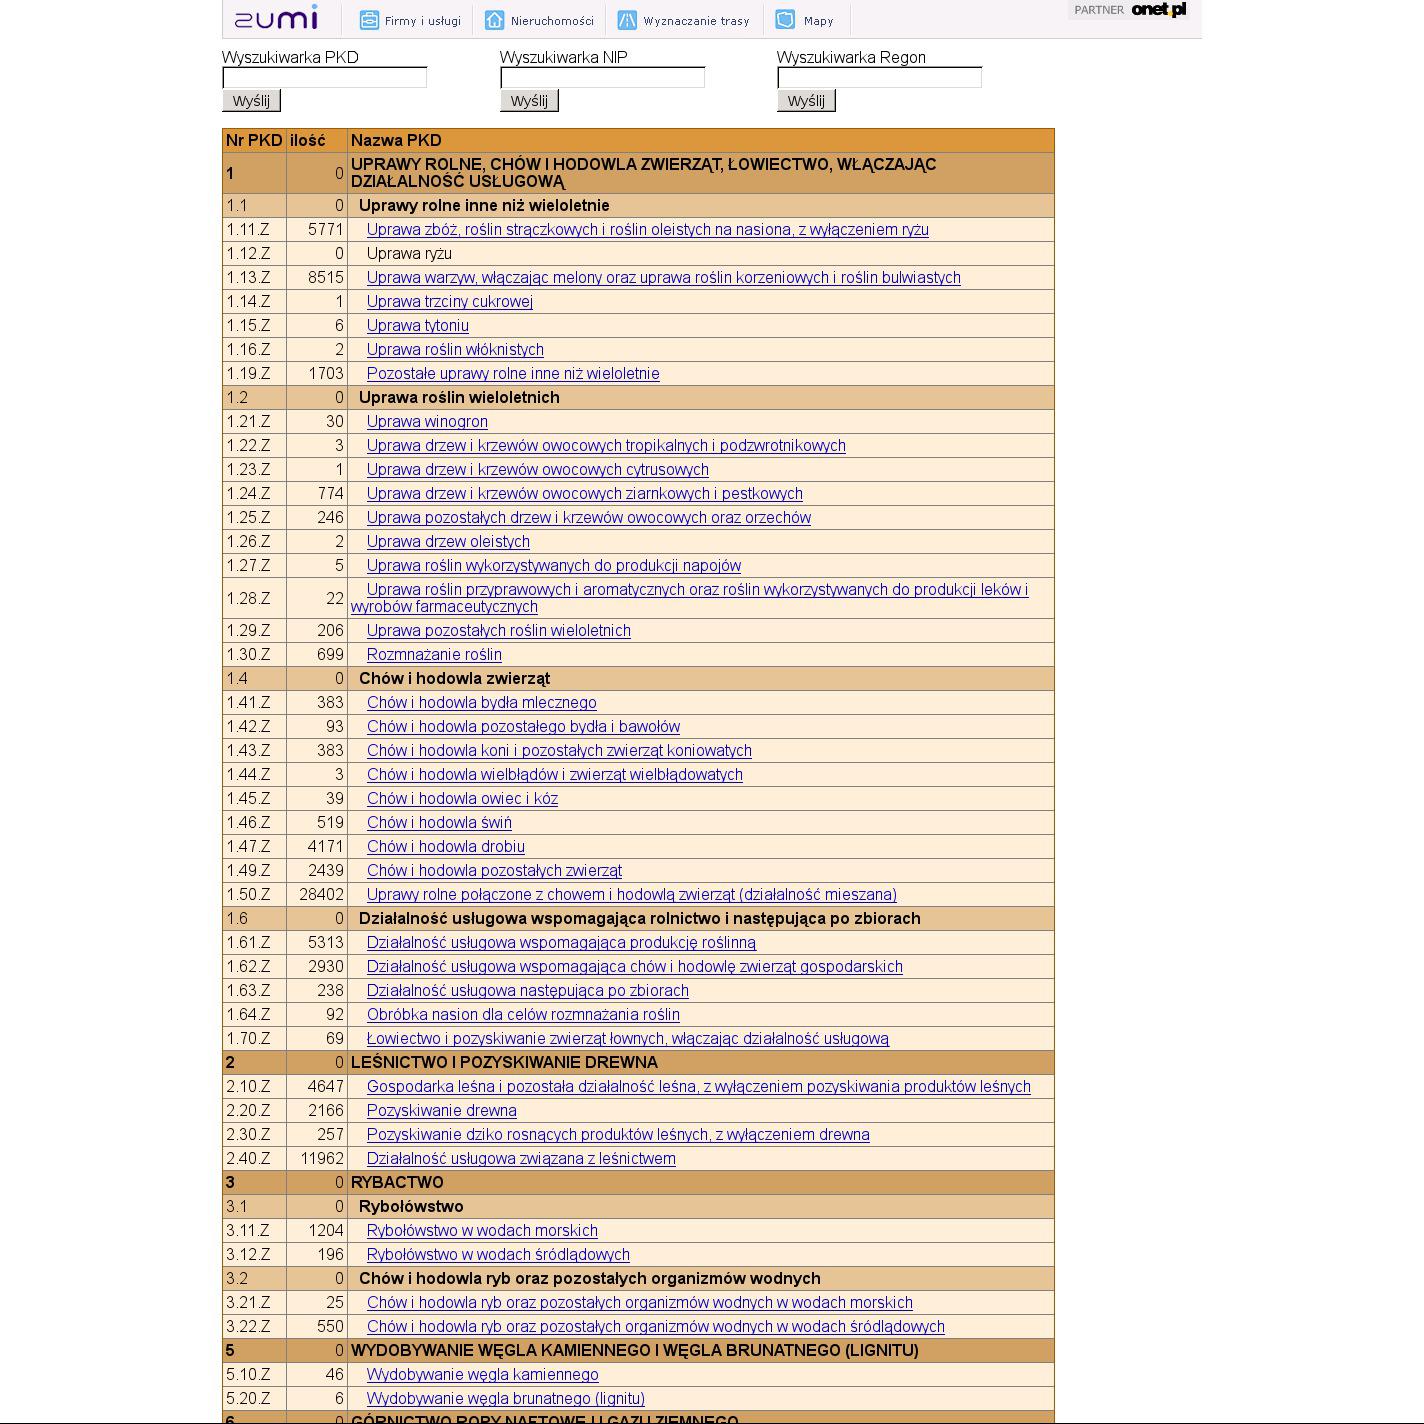Focus the Wyszukiwarka PKD input field

pyautogui.click(x=324, y=78)
